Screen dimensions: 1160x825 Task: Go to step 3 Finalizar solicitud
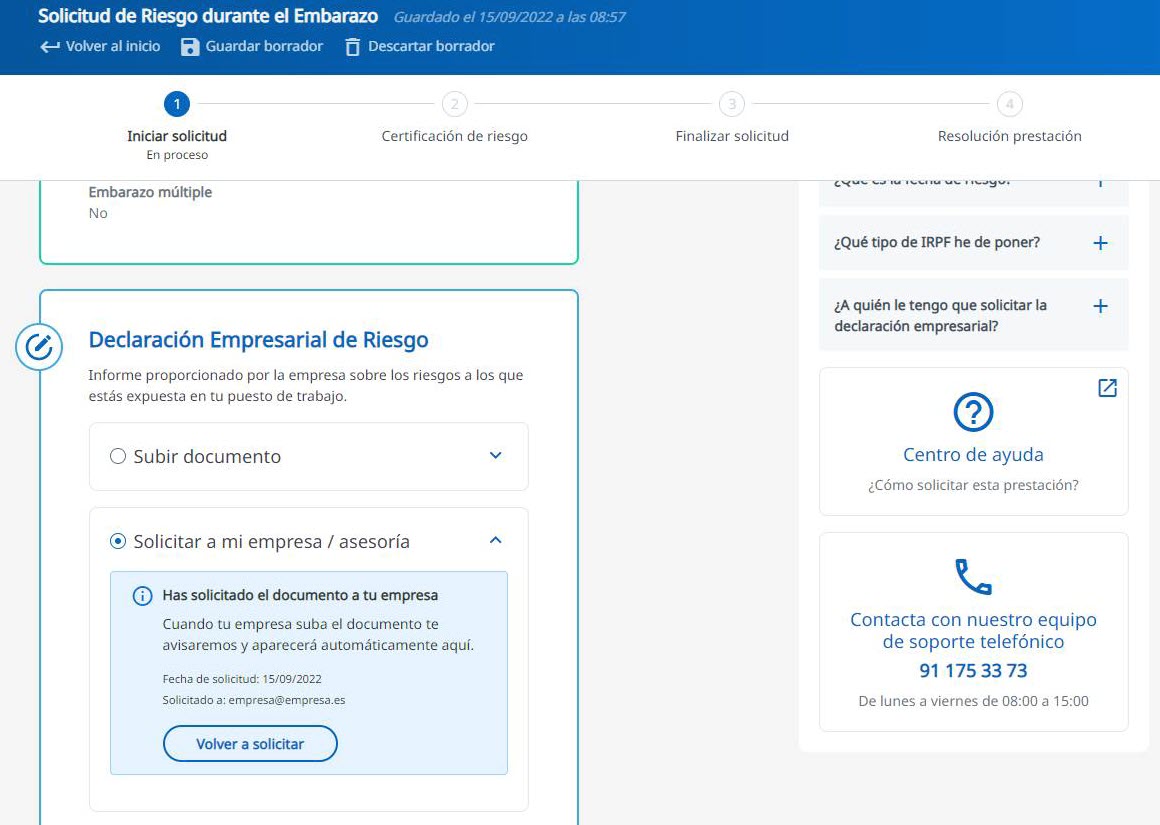tap(732, 104)
